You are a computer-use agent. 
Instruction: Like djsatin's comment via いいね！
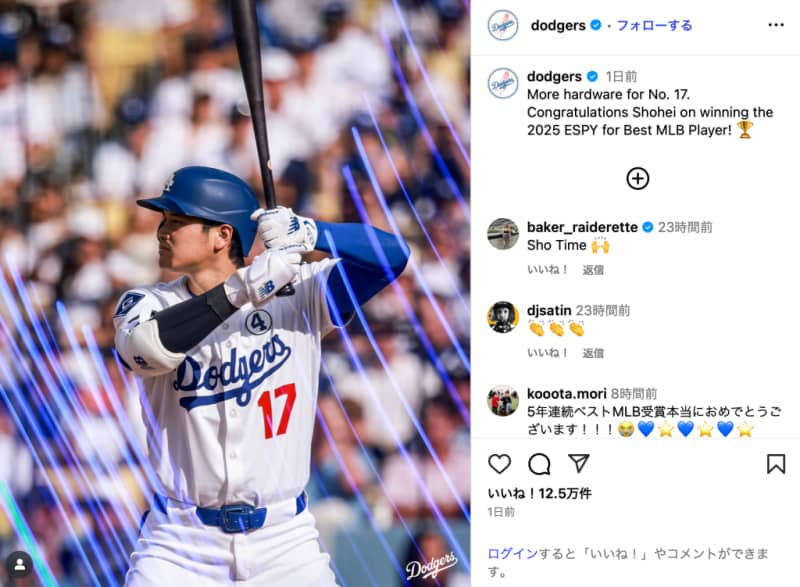(547, 352)
